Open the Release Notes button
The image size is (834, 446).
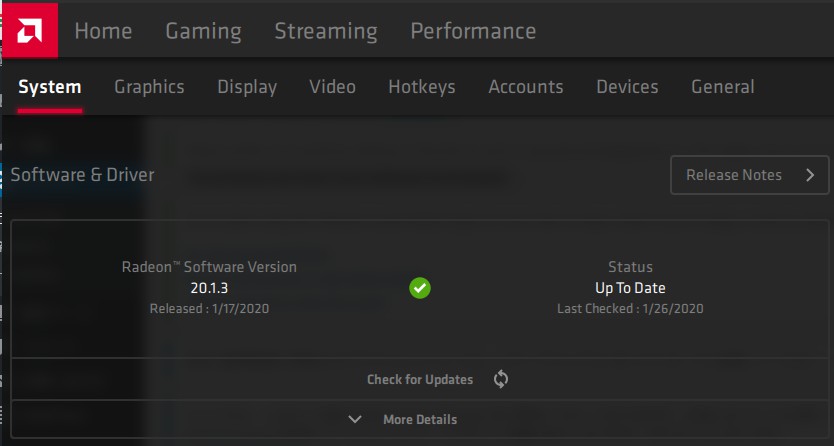[749, 175]
